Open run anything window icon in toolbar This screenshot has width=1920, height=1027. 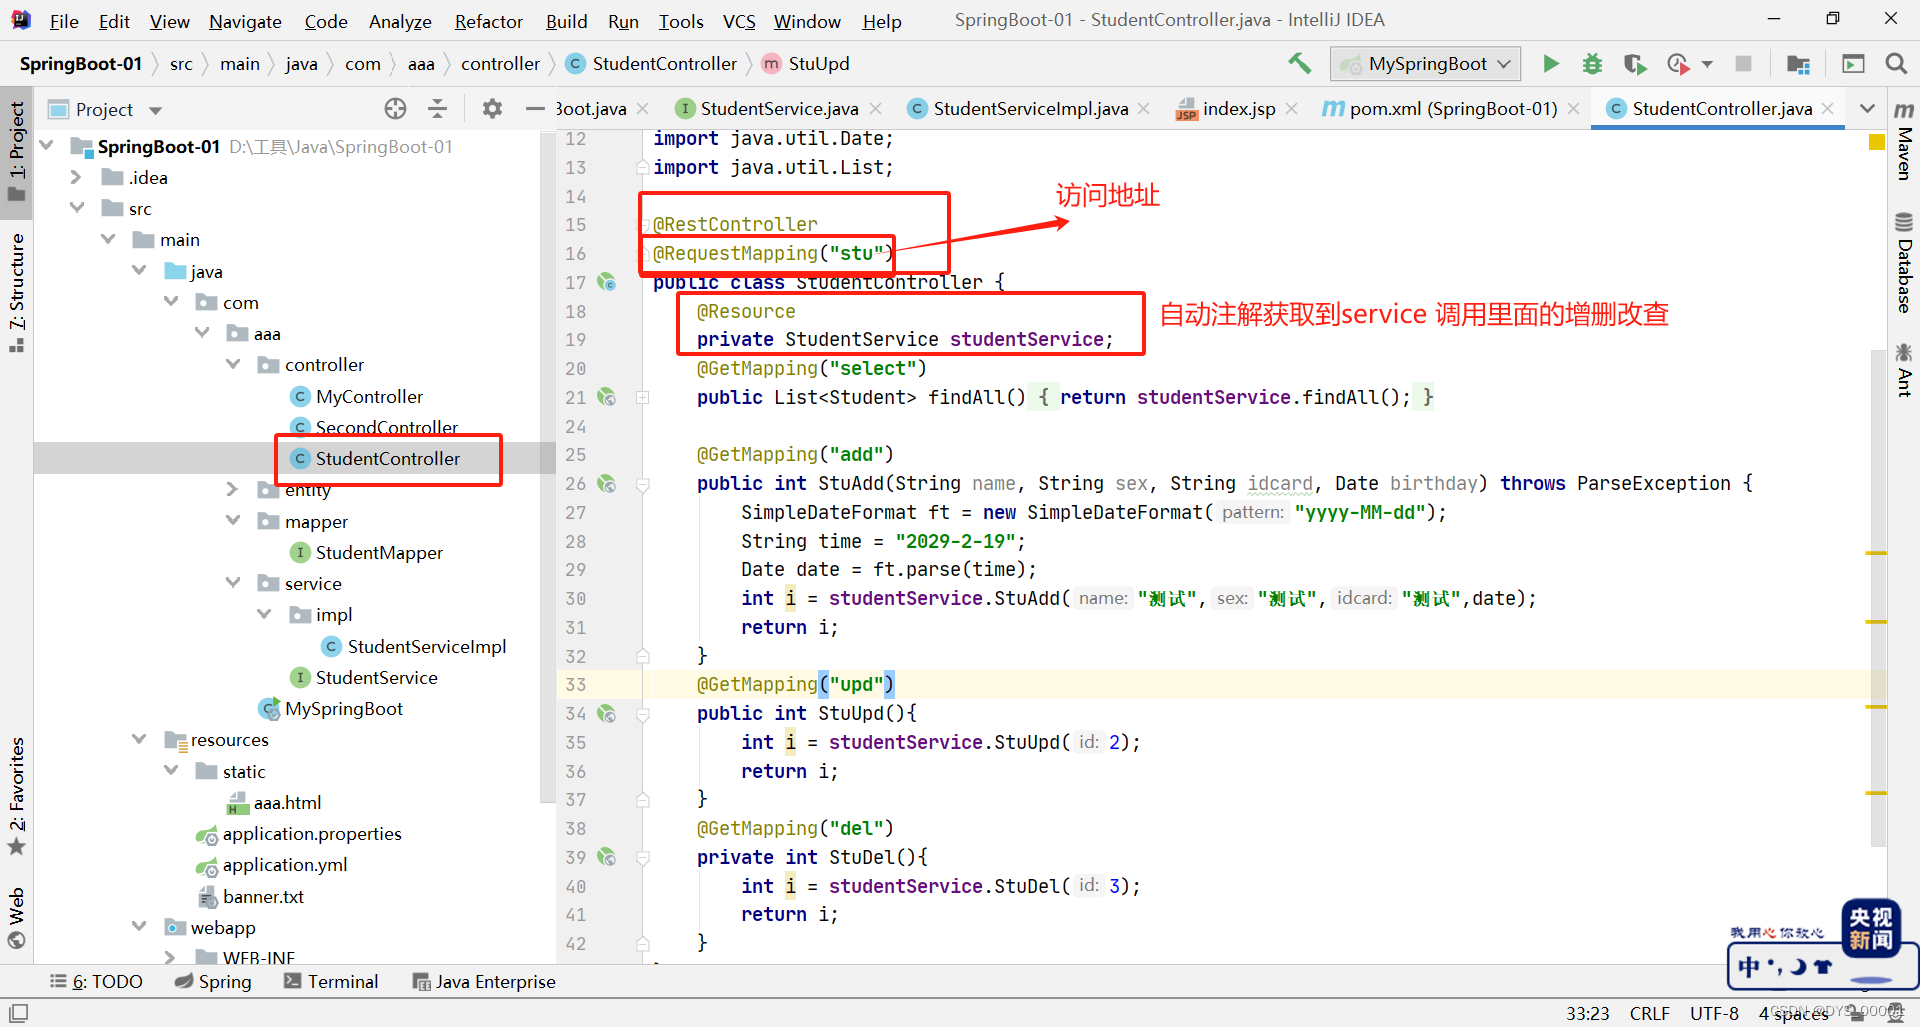[1853, 64]
